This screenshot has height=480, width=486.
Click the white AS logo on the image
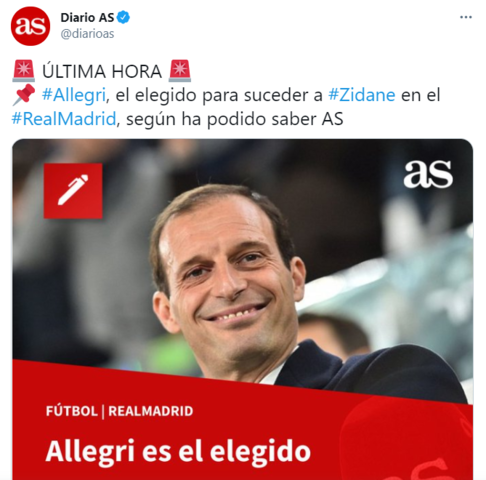(x=428, y=174)
